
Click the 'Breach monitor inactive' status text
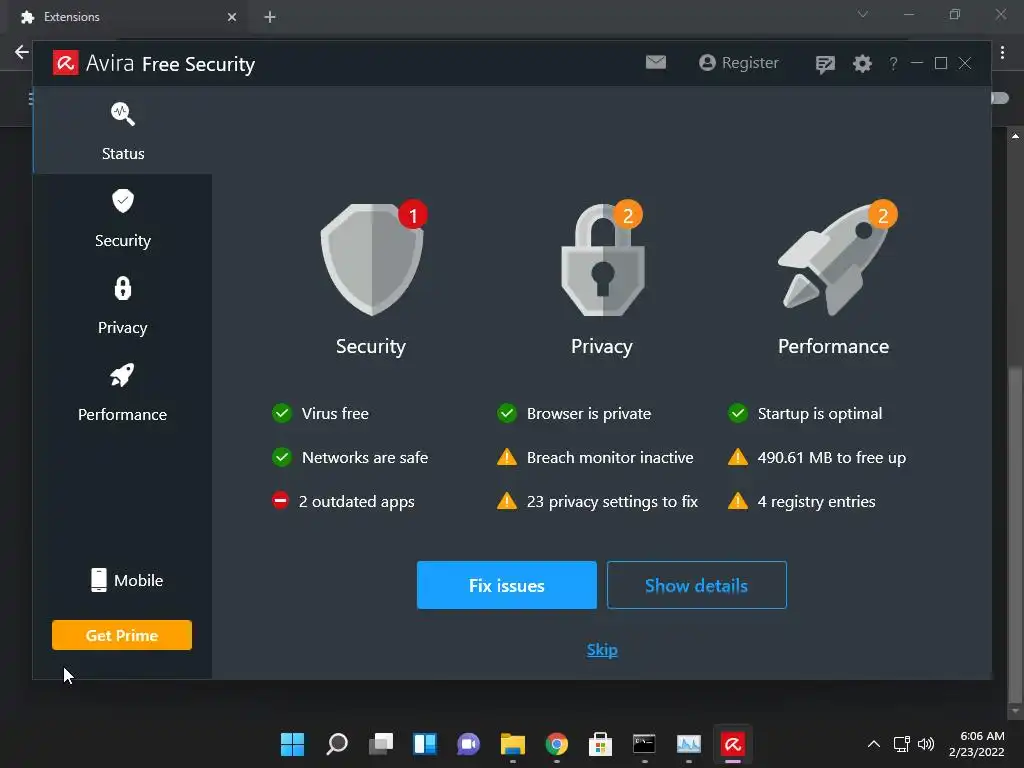pos(610,457)
